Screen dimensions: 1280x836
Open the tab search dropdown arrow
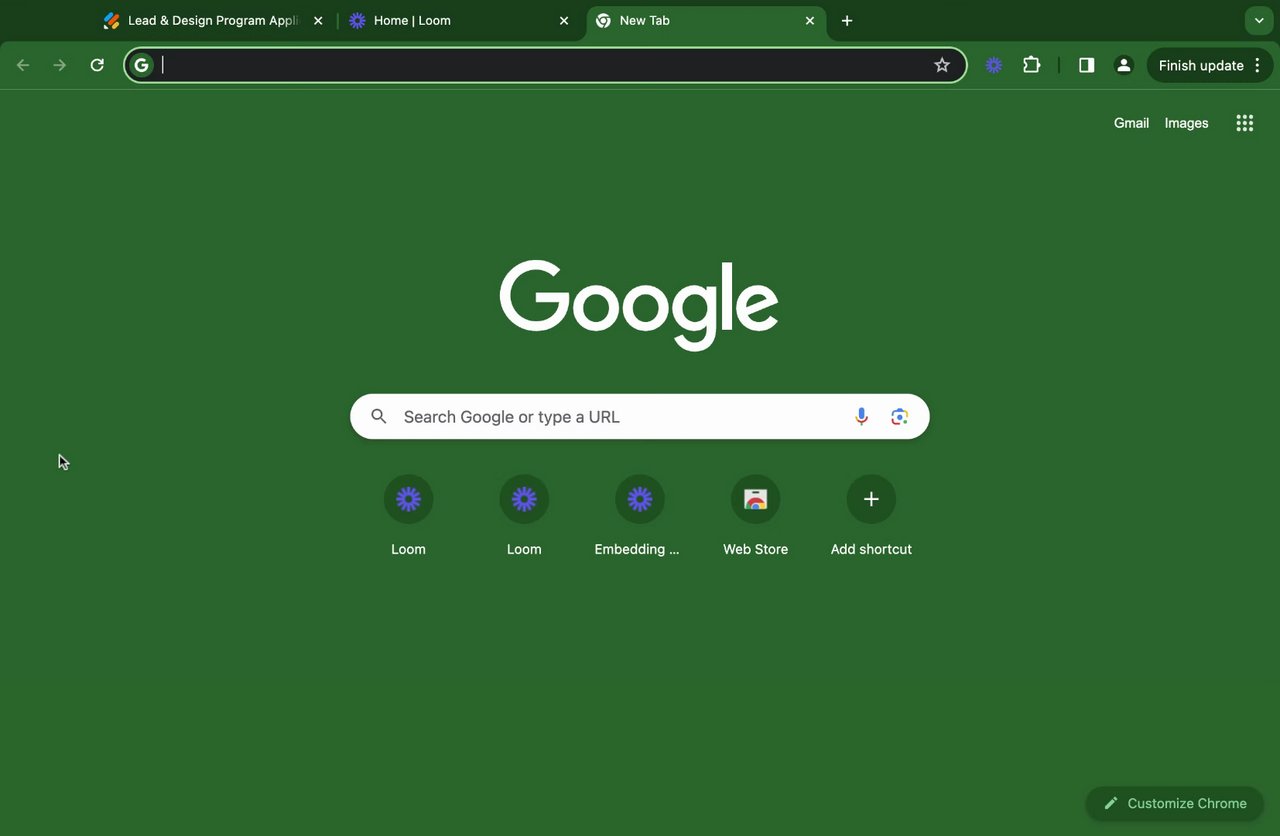coord(1259,20)
